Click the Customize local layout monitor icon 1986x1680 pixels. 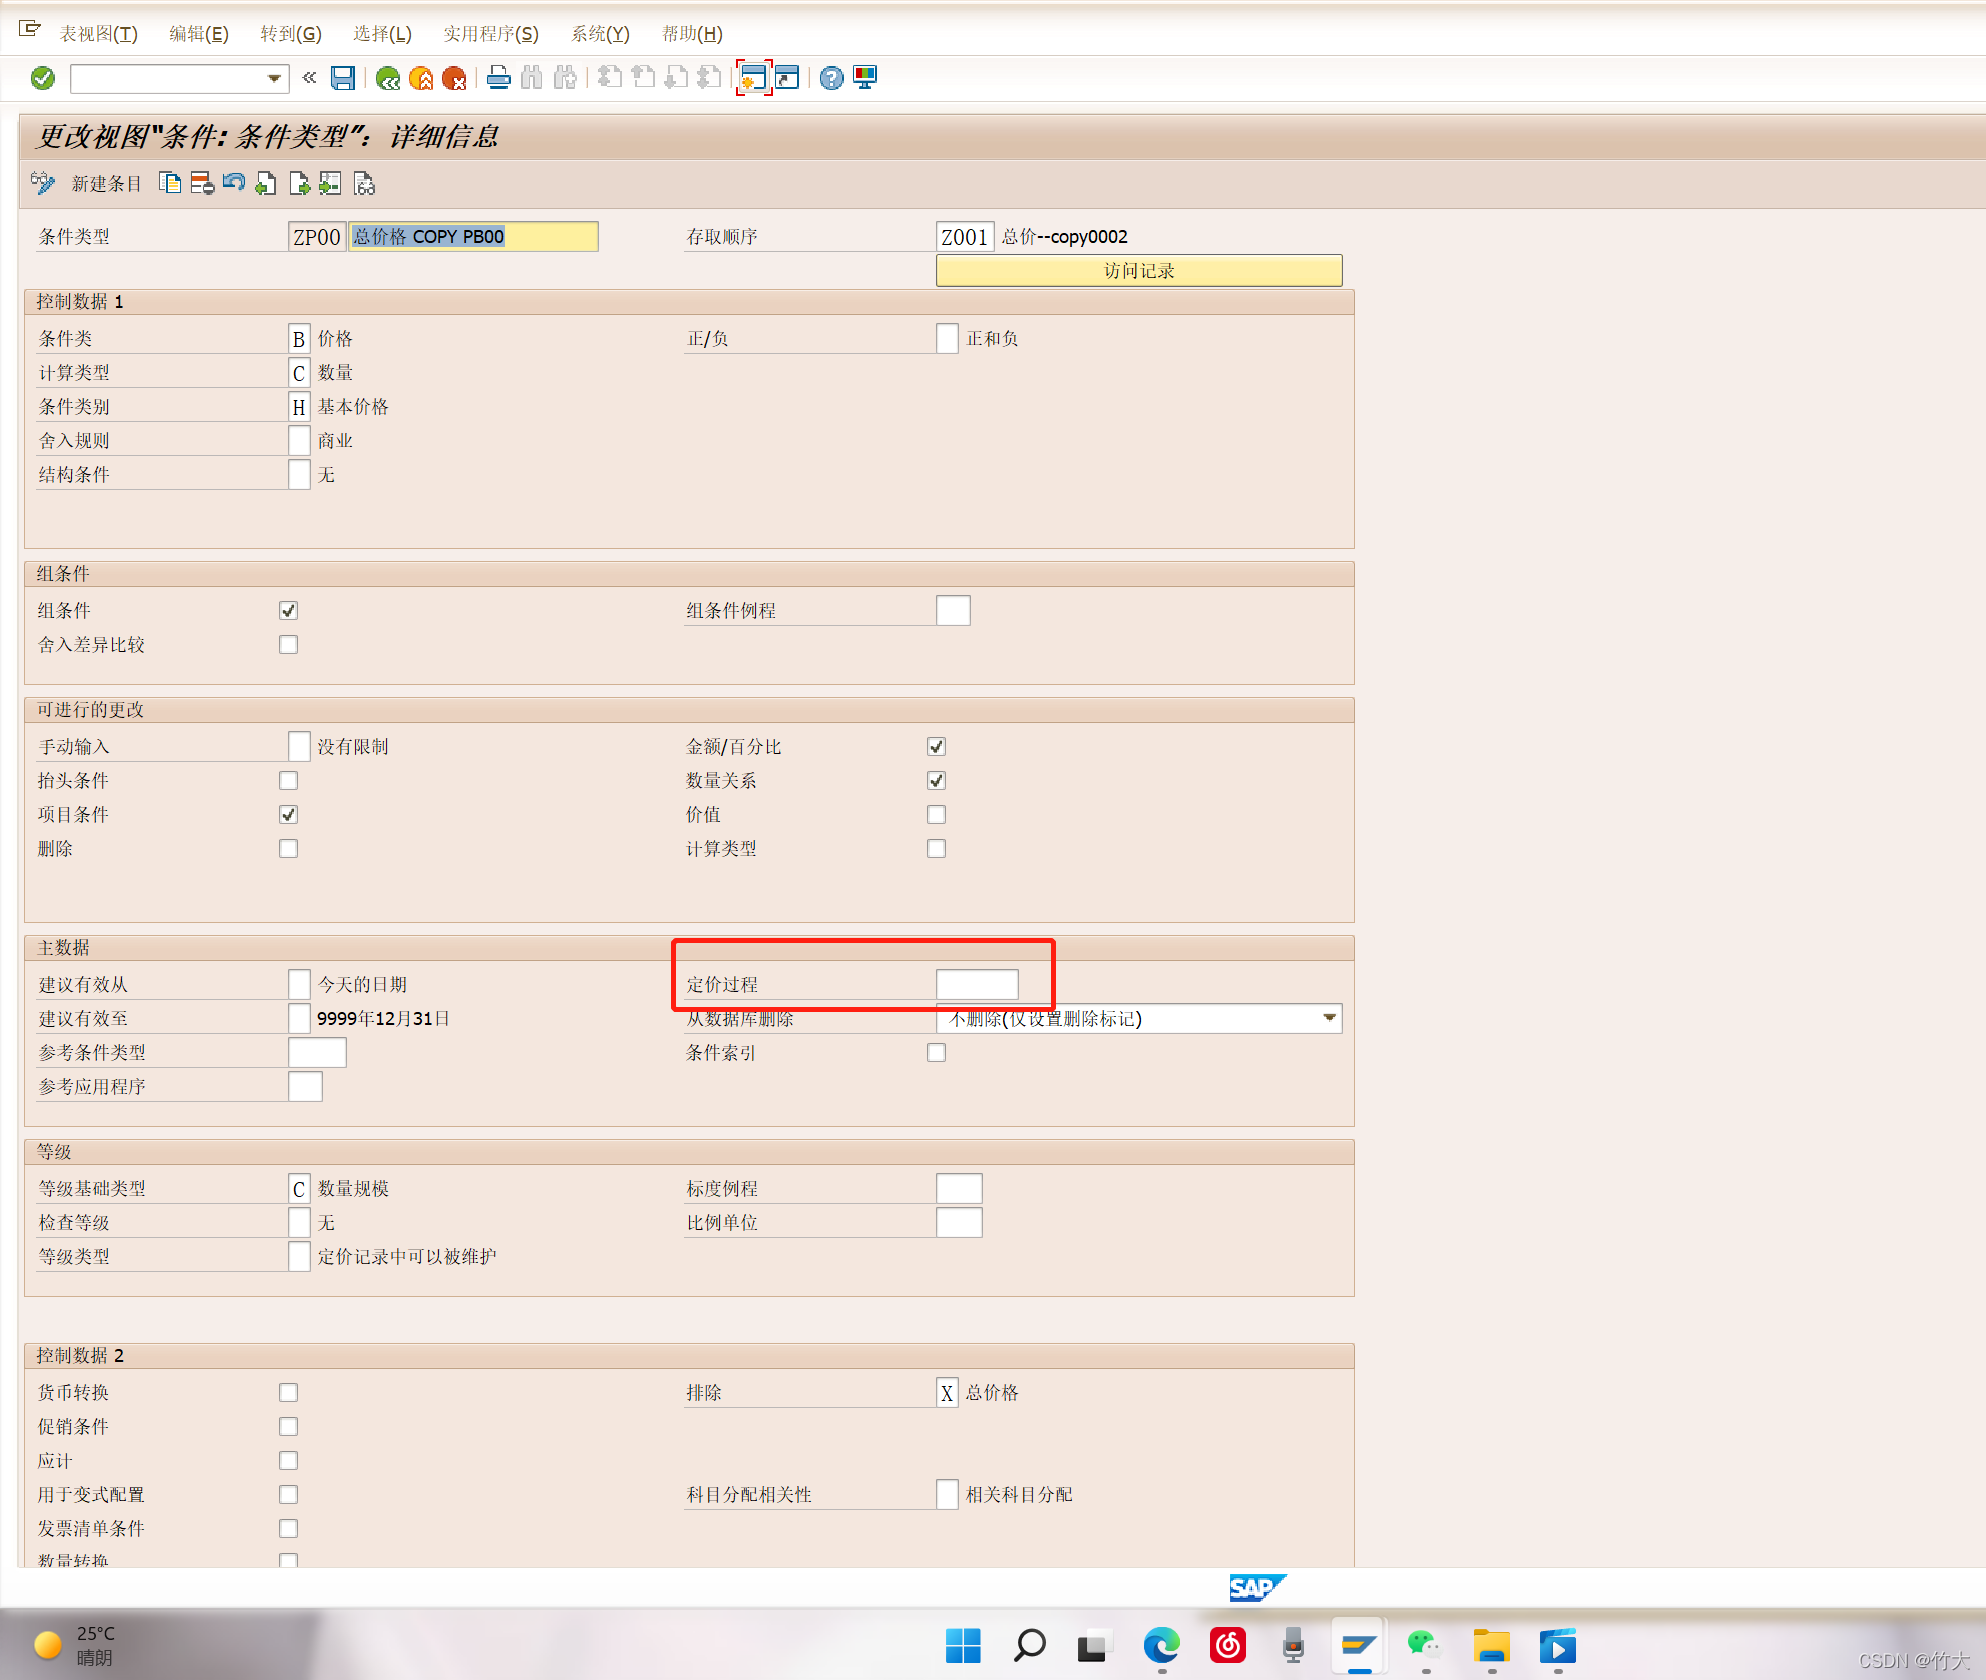[x=865, y=78]
